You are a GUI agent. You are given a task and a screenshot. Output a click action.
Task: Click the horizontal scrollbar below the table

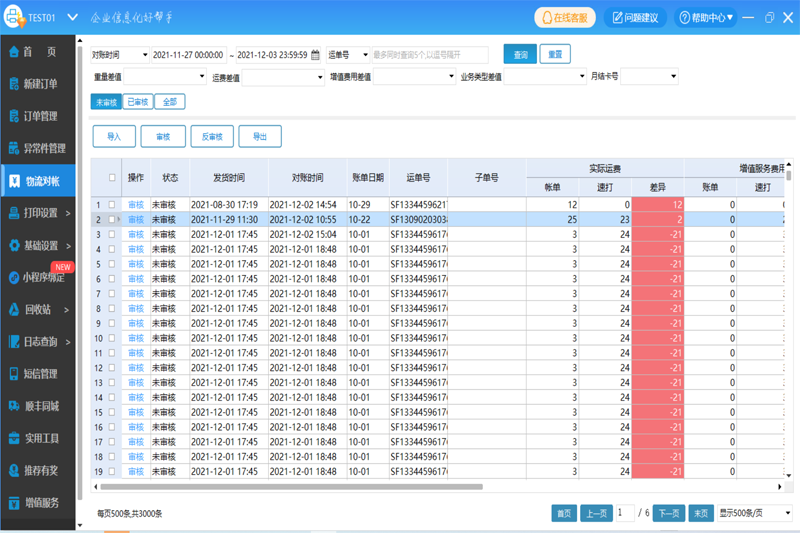(290, 487)
